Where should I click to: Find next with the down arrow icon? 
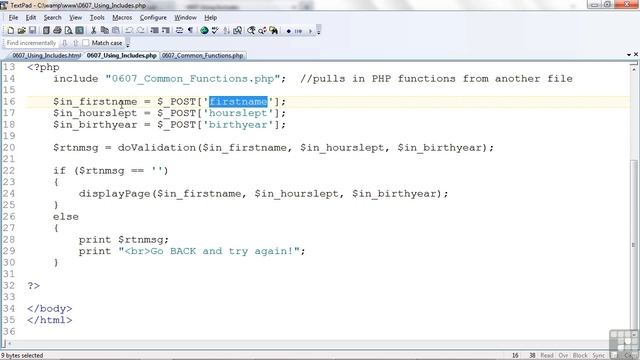(x=64, y=43)
